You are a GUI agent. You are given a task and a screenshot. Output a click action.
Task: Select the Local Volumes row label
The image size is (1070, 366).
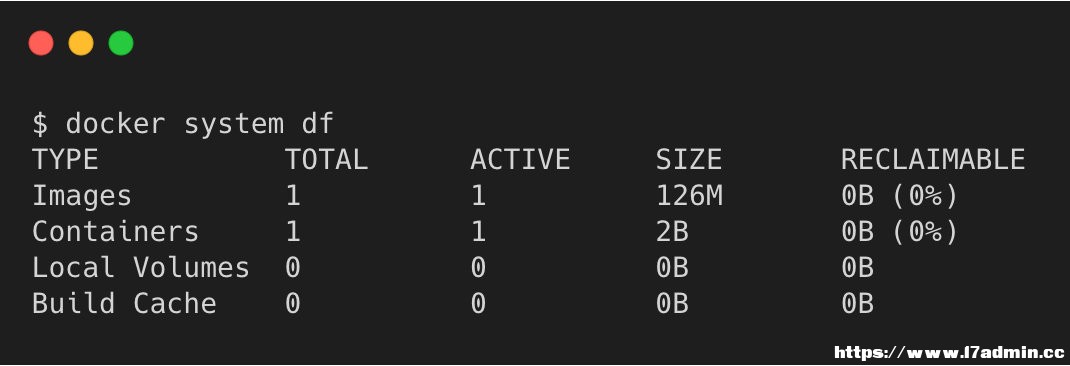(x=141, y=267)
